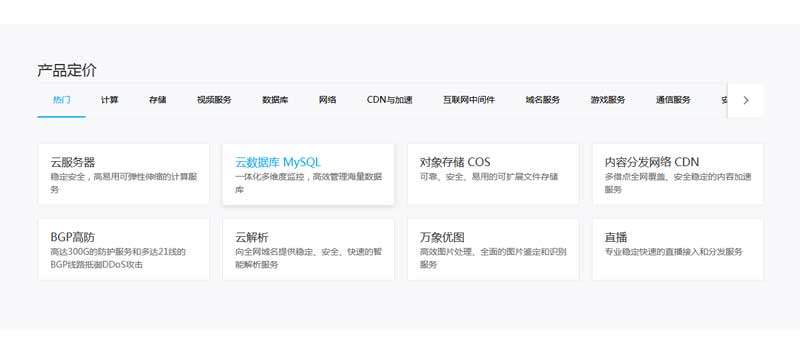Open the 存储 tab
This screenshot has height=363, width=800.
pos(158,100)
